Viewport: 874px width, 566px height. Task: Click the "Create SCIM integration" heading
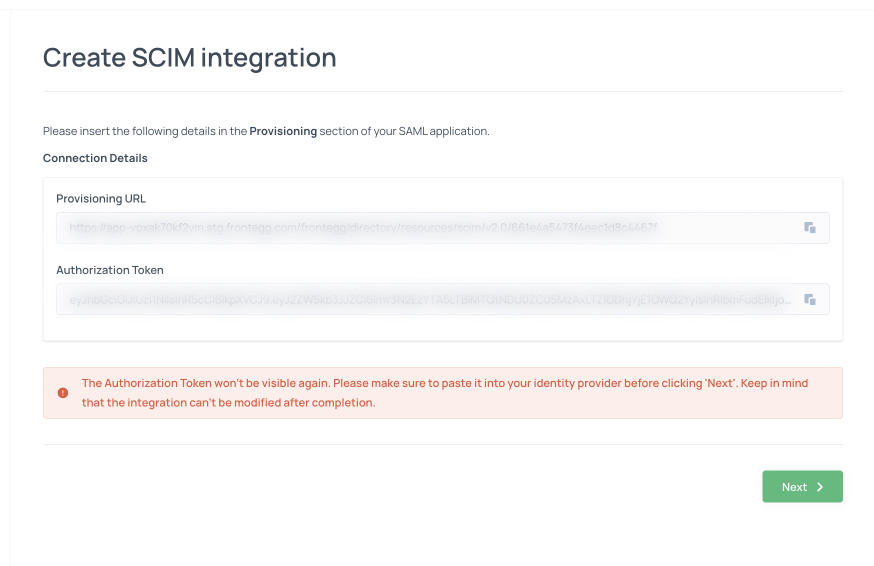tap(189, 58)
